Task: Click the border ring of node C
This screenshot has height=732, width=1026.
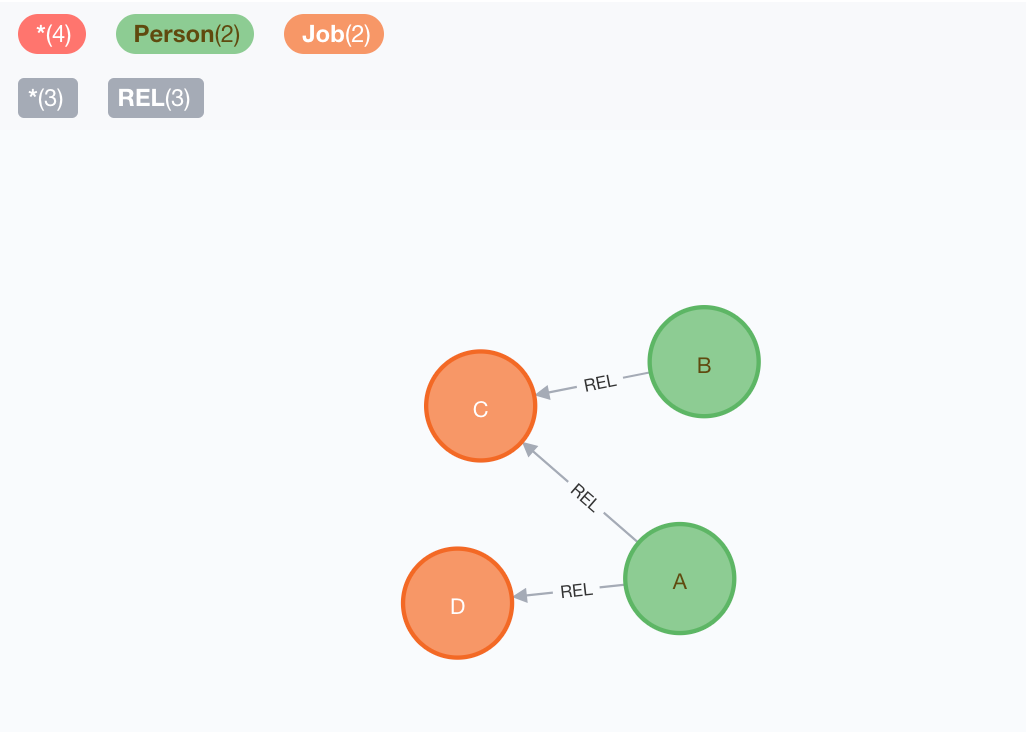Action: [x=480, y=354]
